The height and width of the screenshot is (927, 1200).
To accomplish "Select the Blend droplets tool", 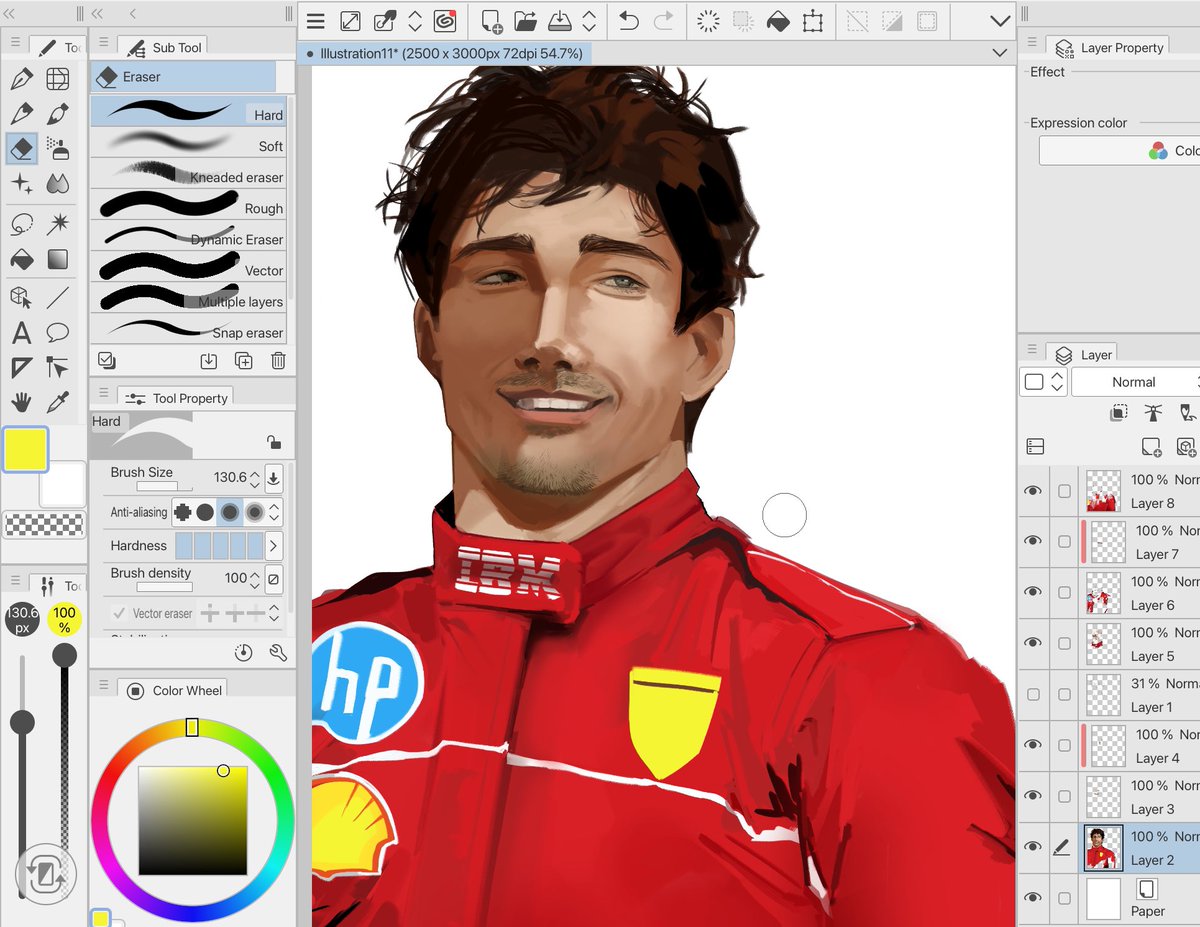I will point(58,183).
